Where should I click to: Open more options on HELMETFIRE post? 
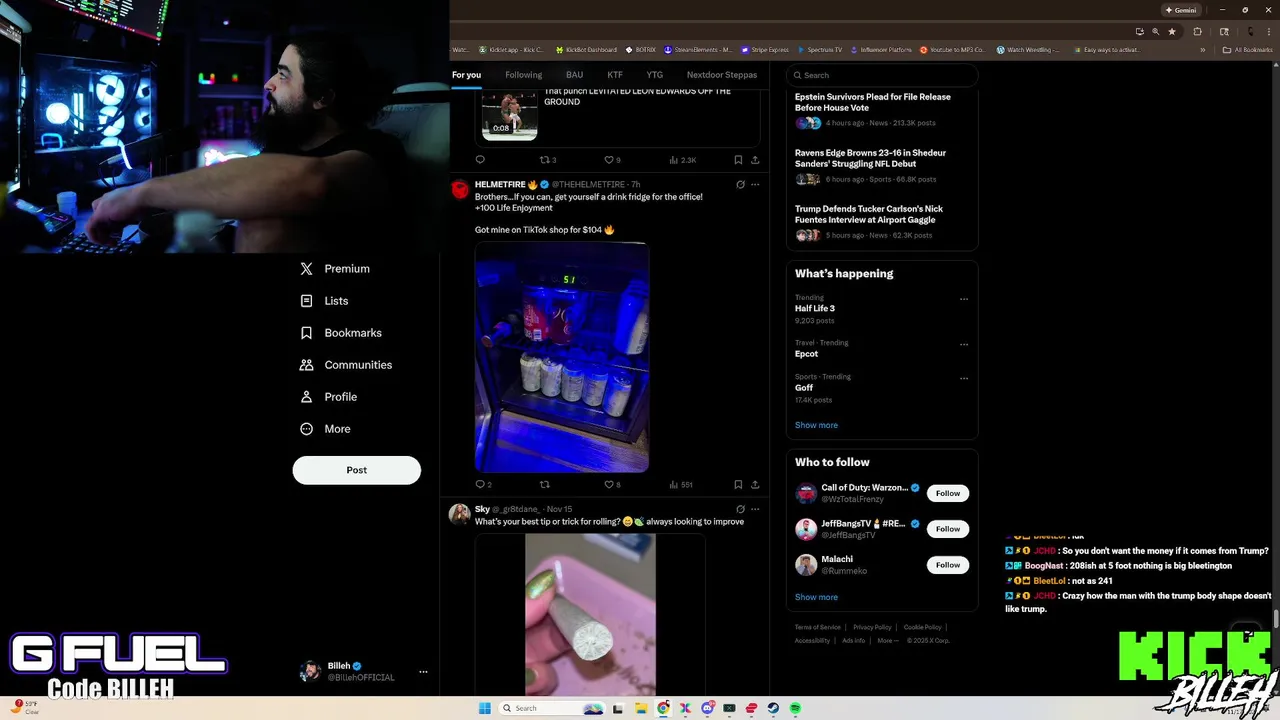(x=755, y=185)
